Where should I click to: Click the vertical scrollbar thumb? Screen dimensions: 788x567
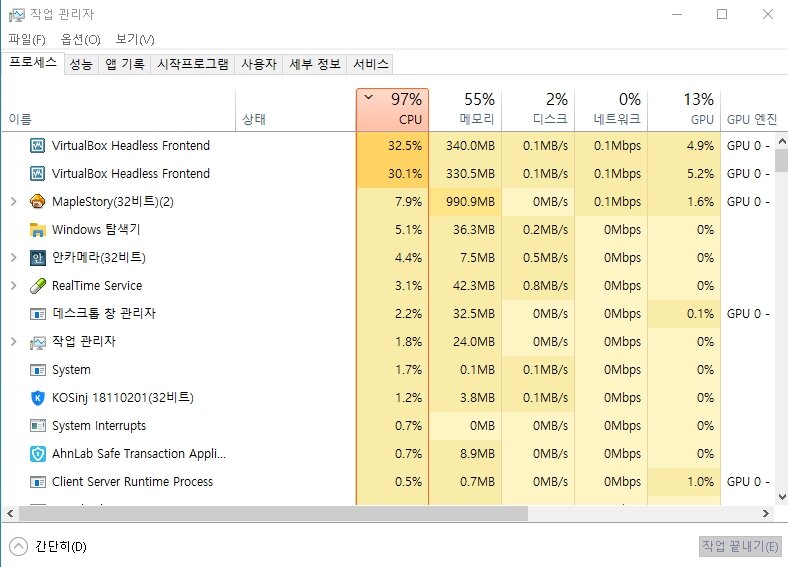pyautogui.click(x=782, y=161)
